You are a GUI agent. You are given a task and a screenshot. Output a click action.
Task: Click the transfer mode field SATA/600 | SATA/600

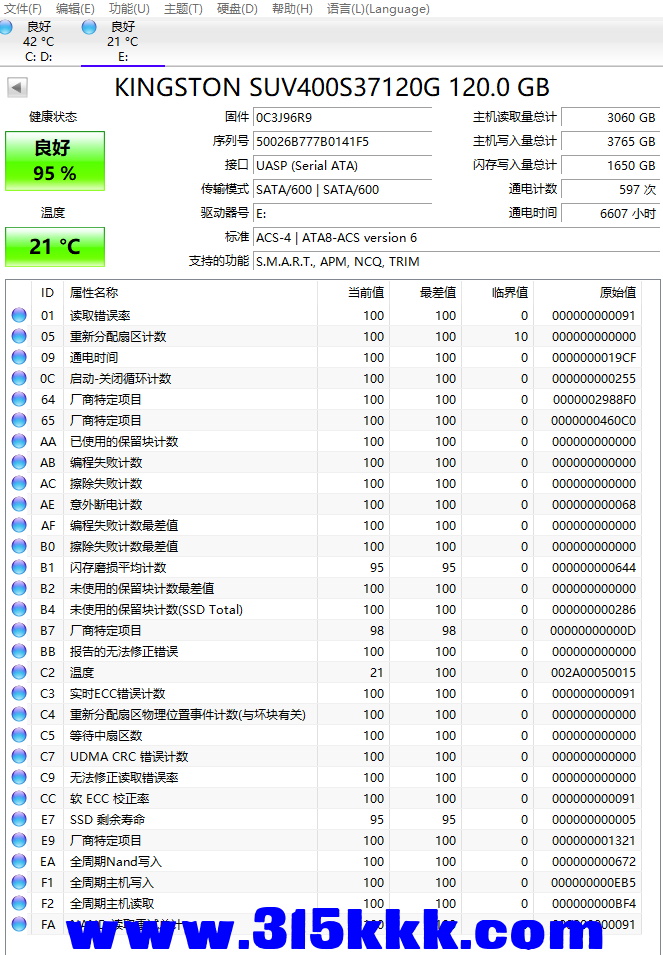(342, 189)
